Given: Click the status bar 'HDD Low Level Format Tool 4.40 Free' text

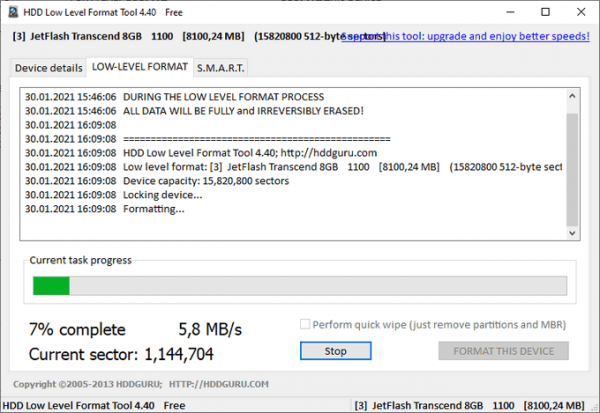Looking at the screenshot, I should pyautogui.click(x=94, y=405).
